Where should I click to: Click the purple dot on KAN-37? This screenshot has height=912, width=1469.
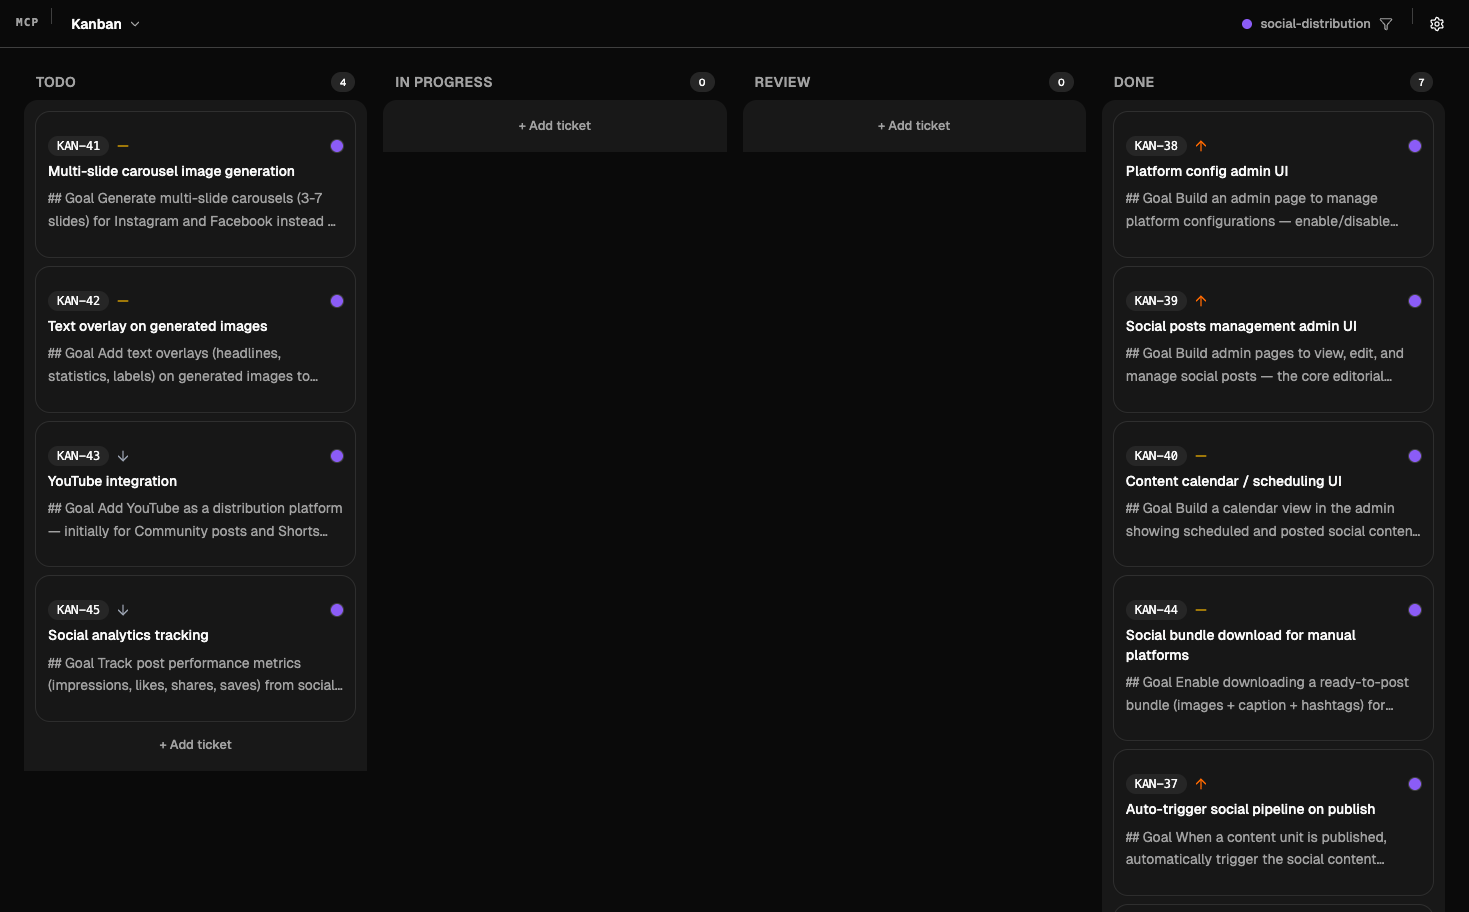point(1415,784)
